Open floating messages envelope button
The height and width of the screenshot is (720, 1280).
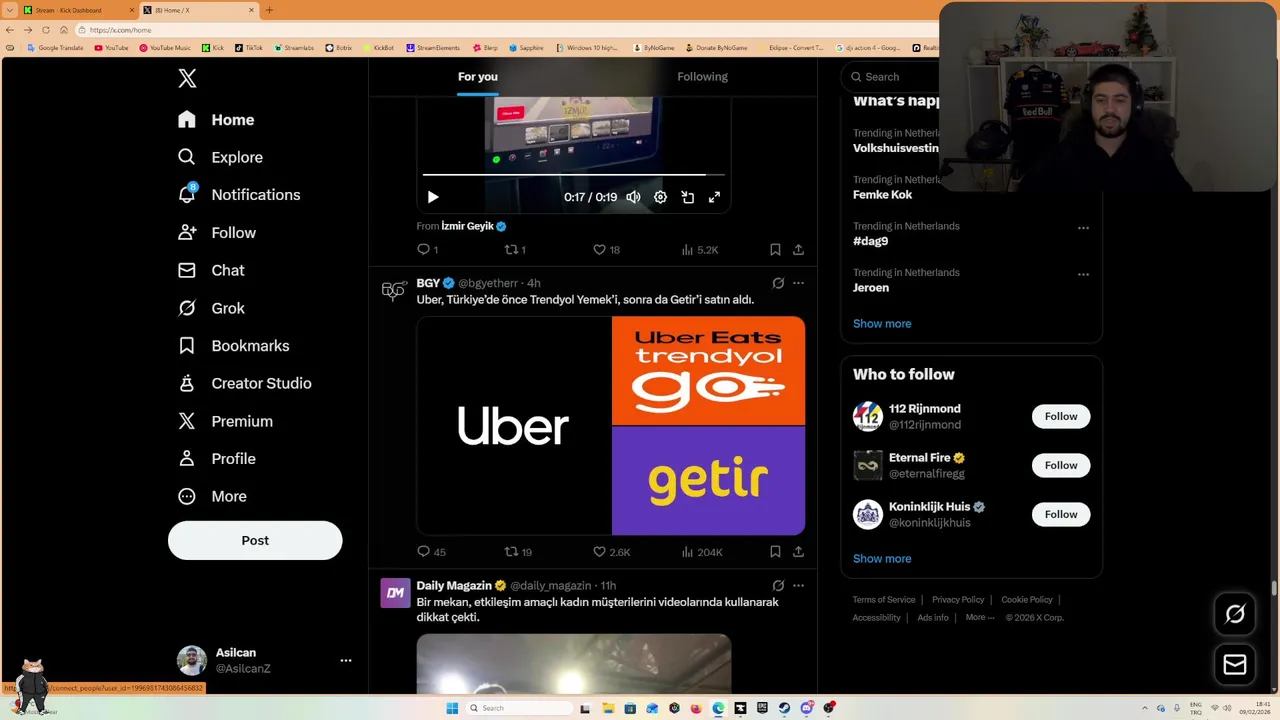tap(1235, 665)
